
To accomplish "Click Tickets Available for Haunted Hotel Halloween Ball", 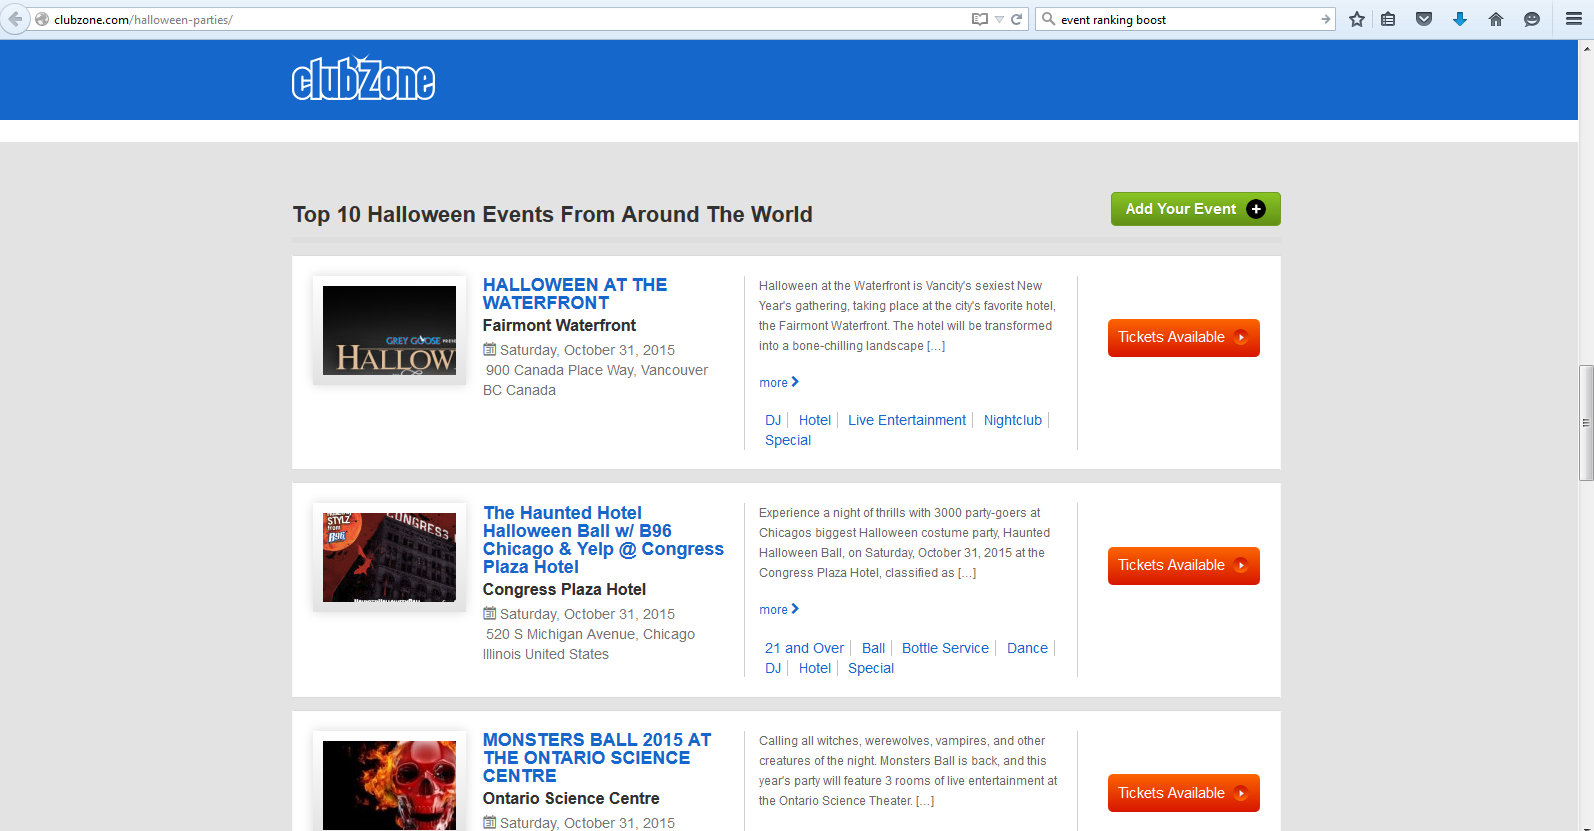I will pos(1183,566).
